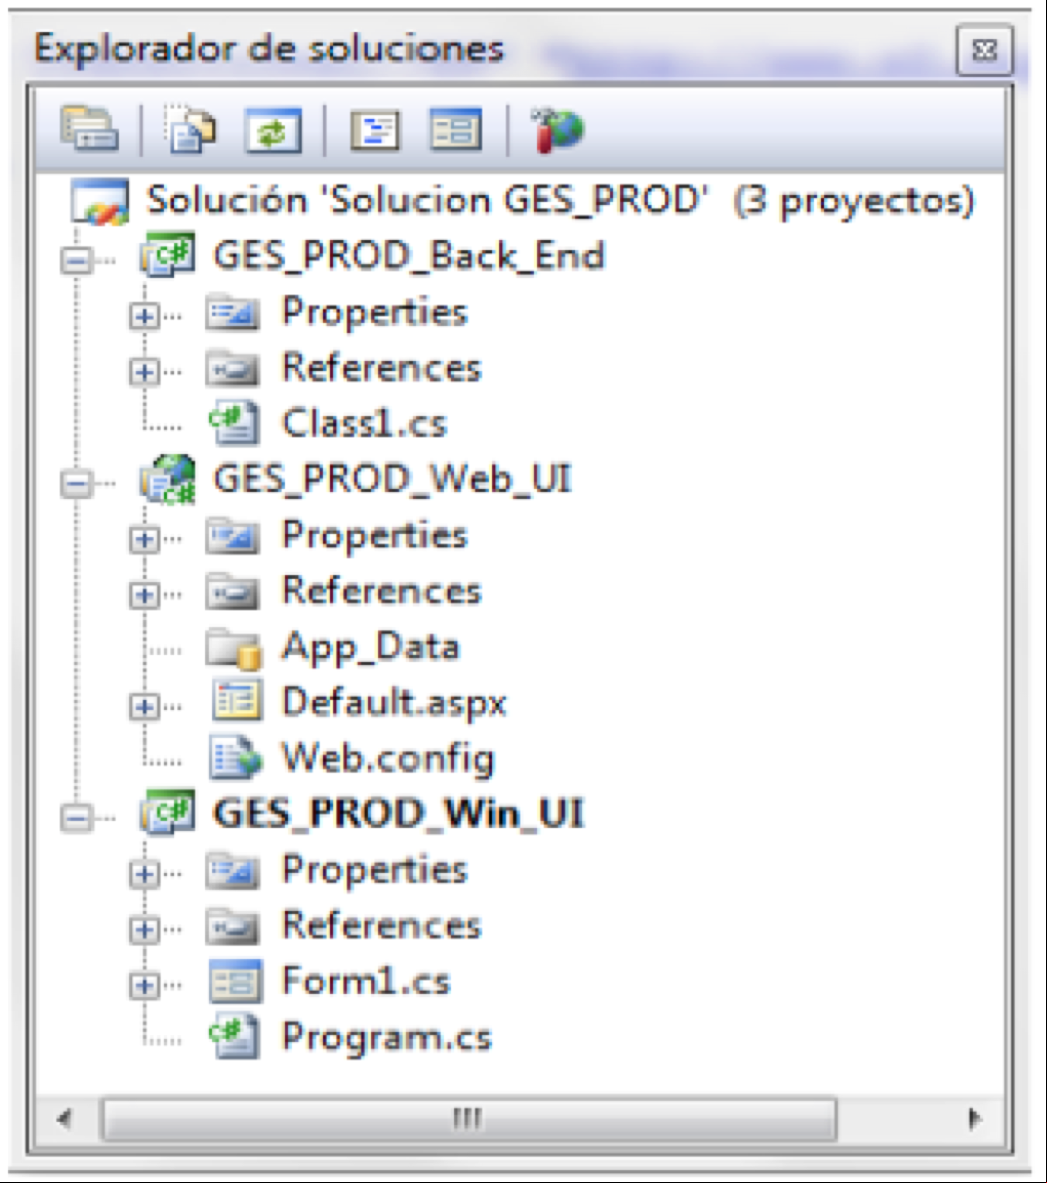This screenshot has width=1047, height=1183.
Task: Collapse the GES_PROD_Win_UI project node
Action: 76,818
